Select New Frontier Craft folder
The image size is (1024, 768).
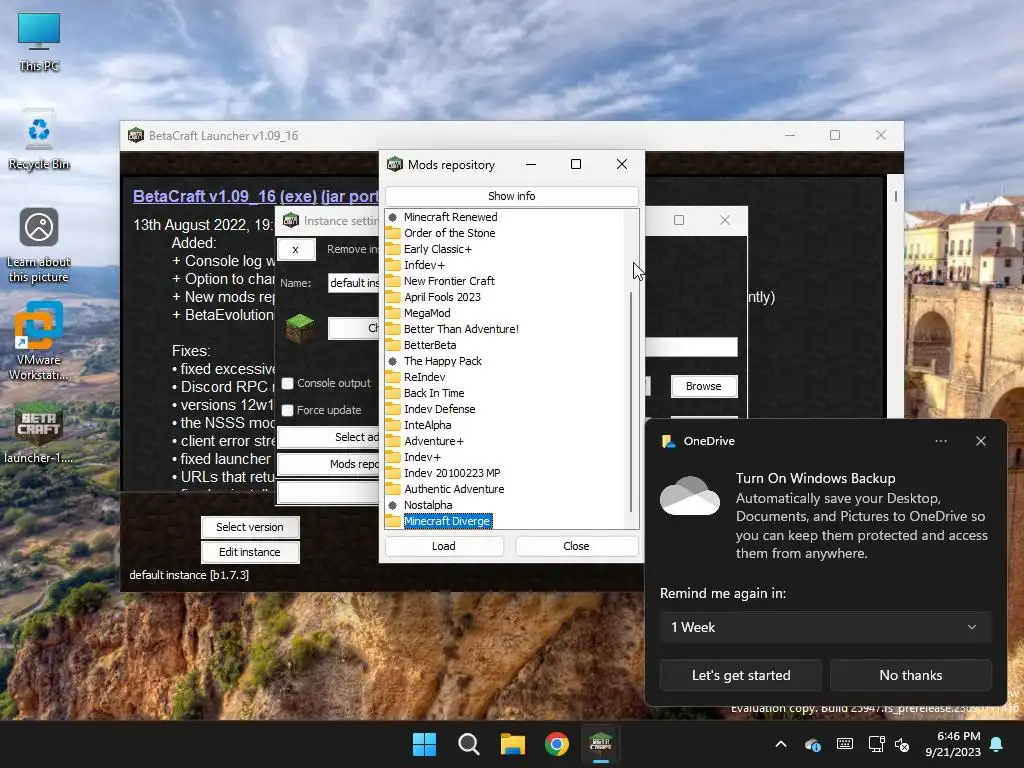pyautogui.click(x=449, y=281)
